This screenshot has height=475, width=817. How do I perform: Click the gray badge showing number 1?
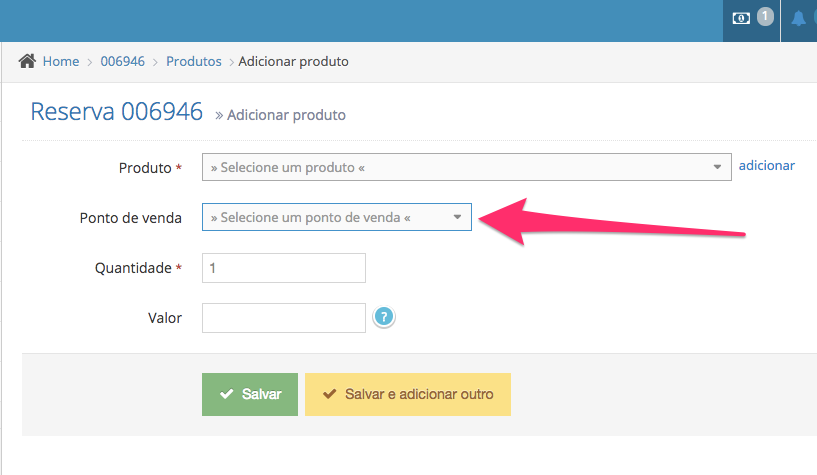pos(765,16)
